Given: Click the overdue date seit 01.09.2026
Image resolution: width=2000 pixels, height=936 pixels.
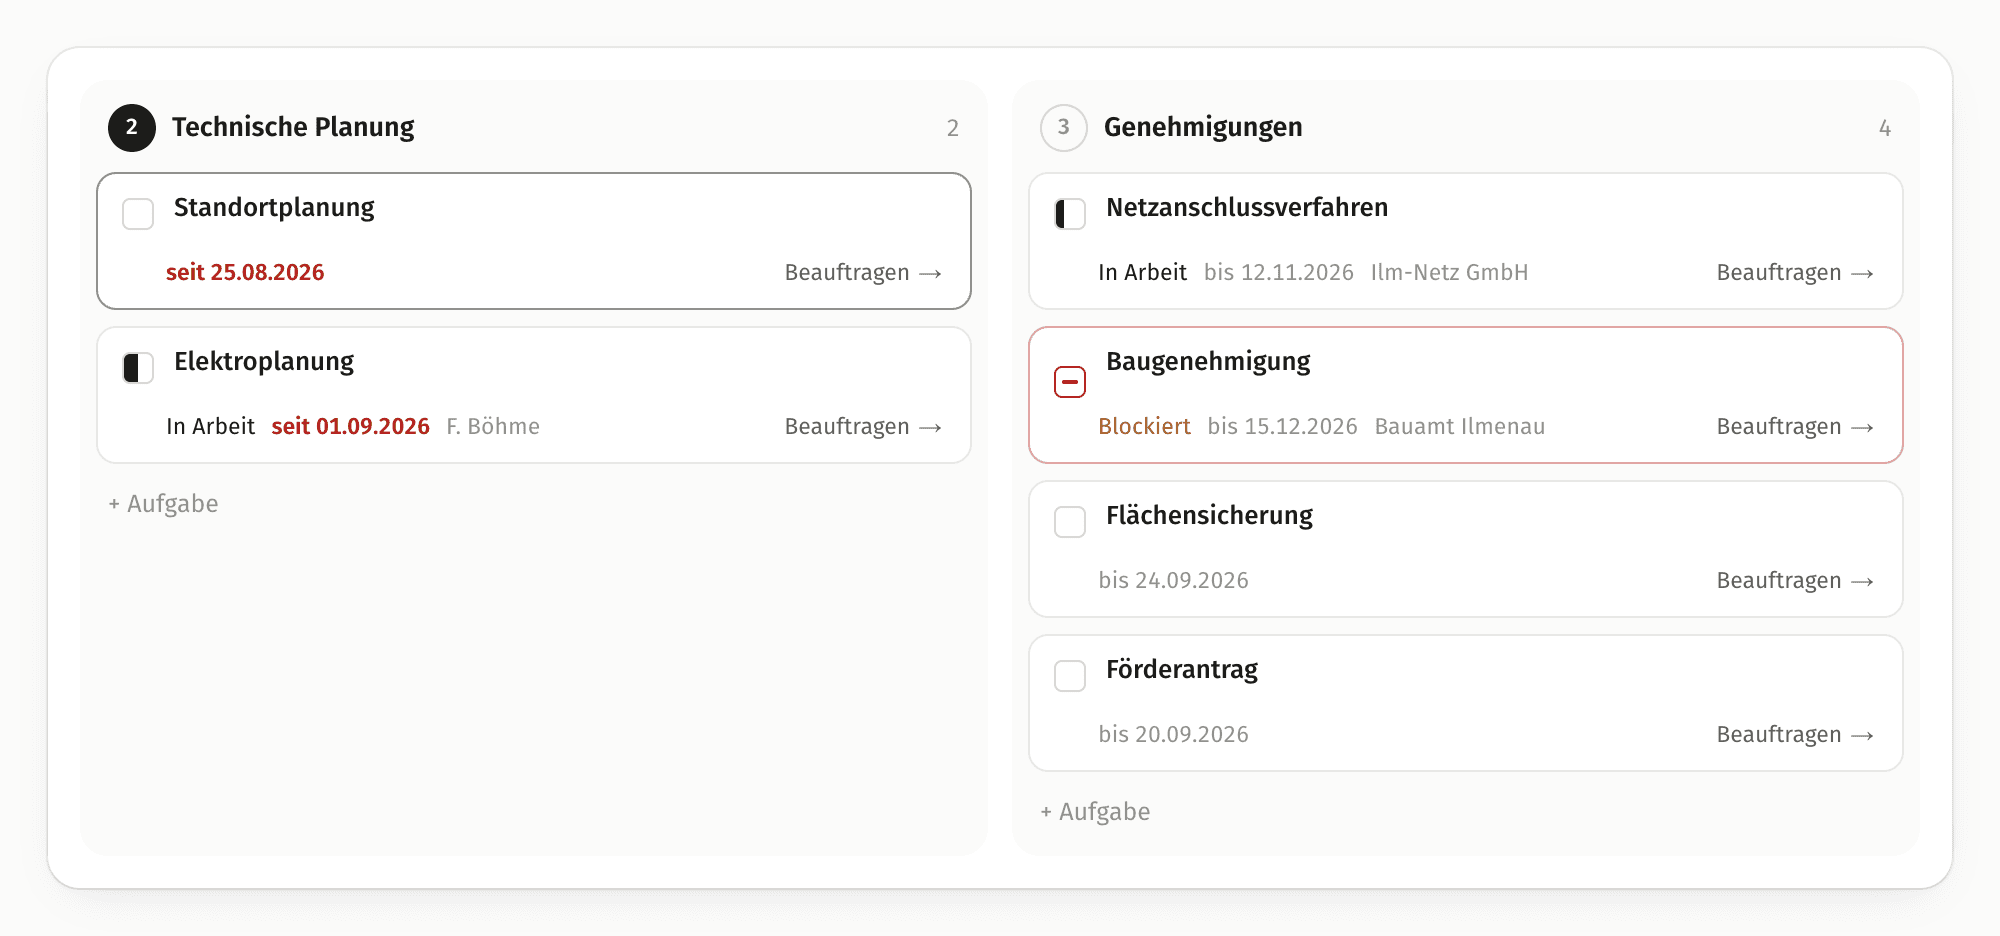Looking at the screenshot, I should point(351,427).
